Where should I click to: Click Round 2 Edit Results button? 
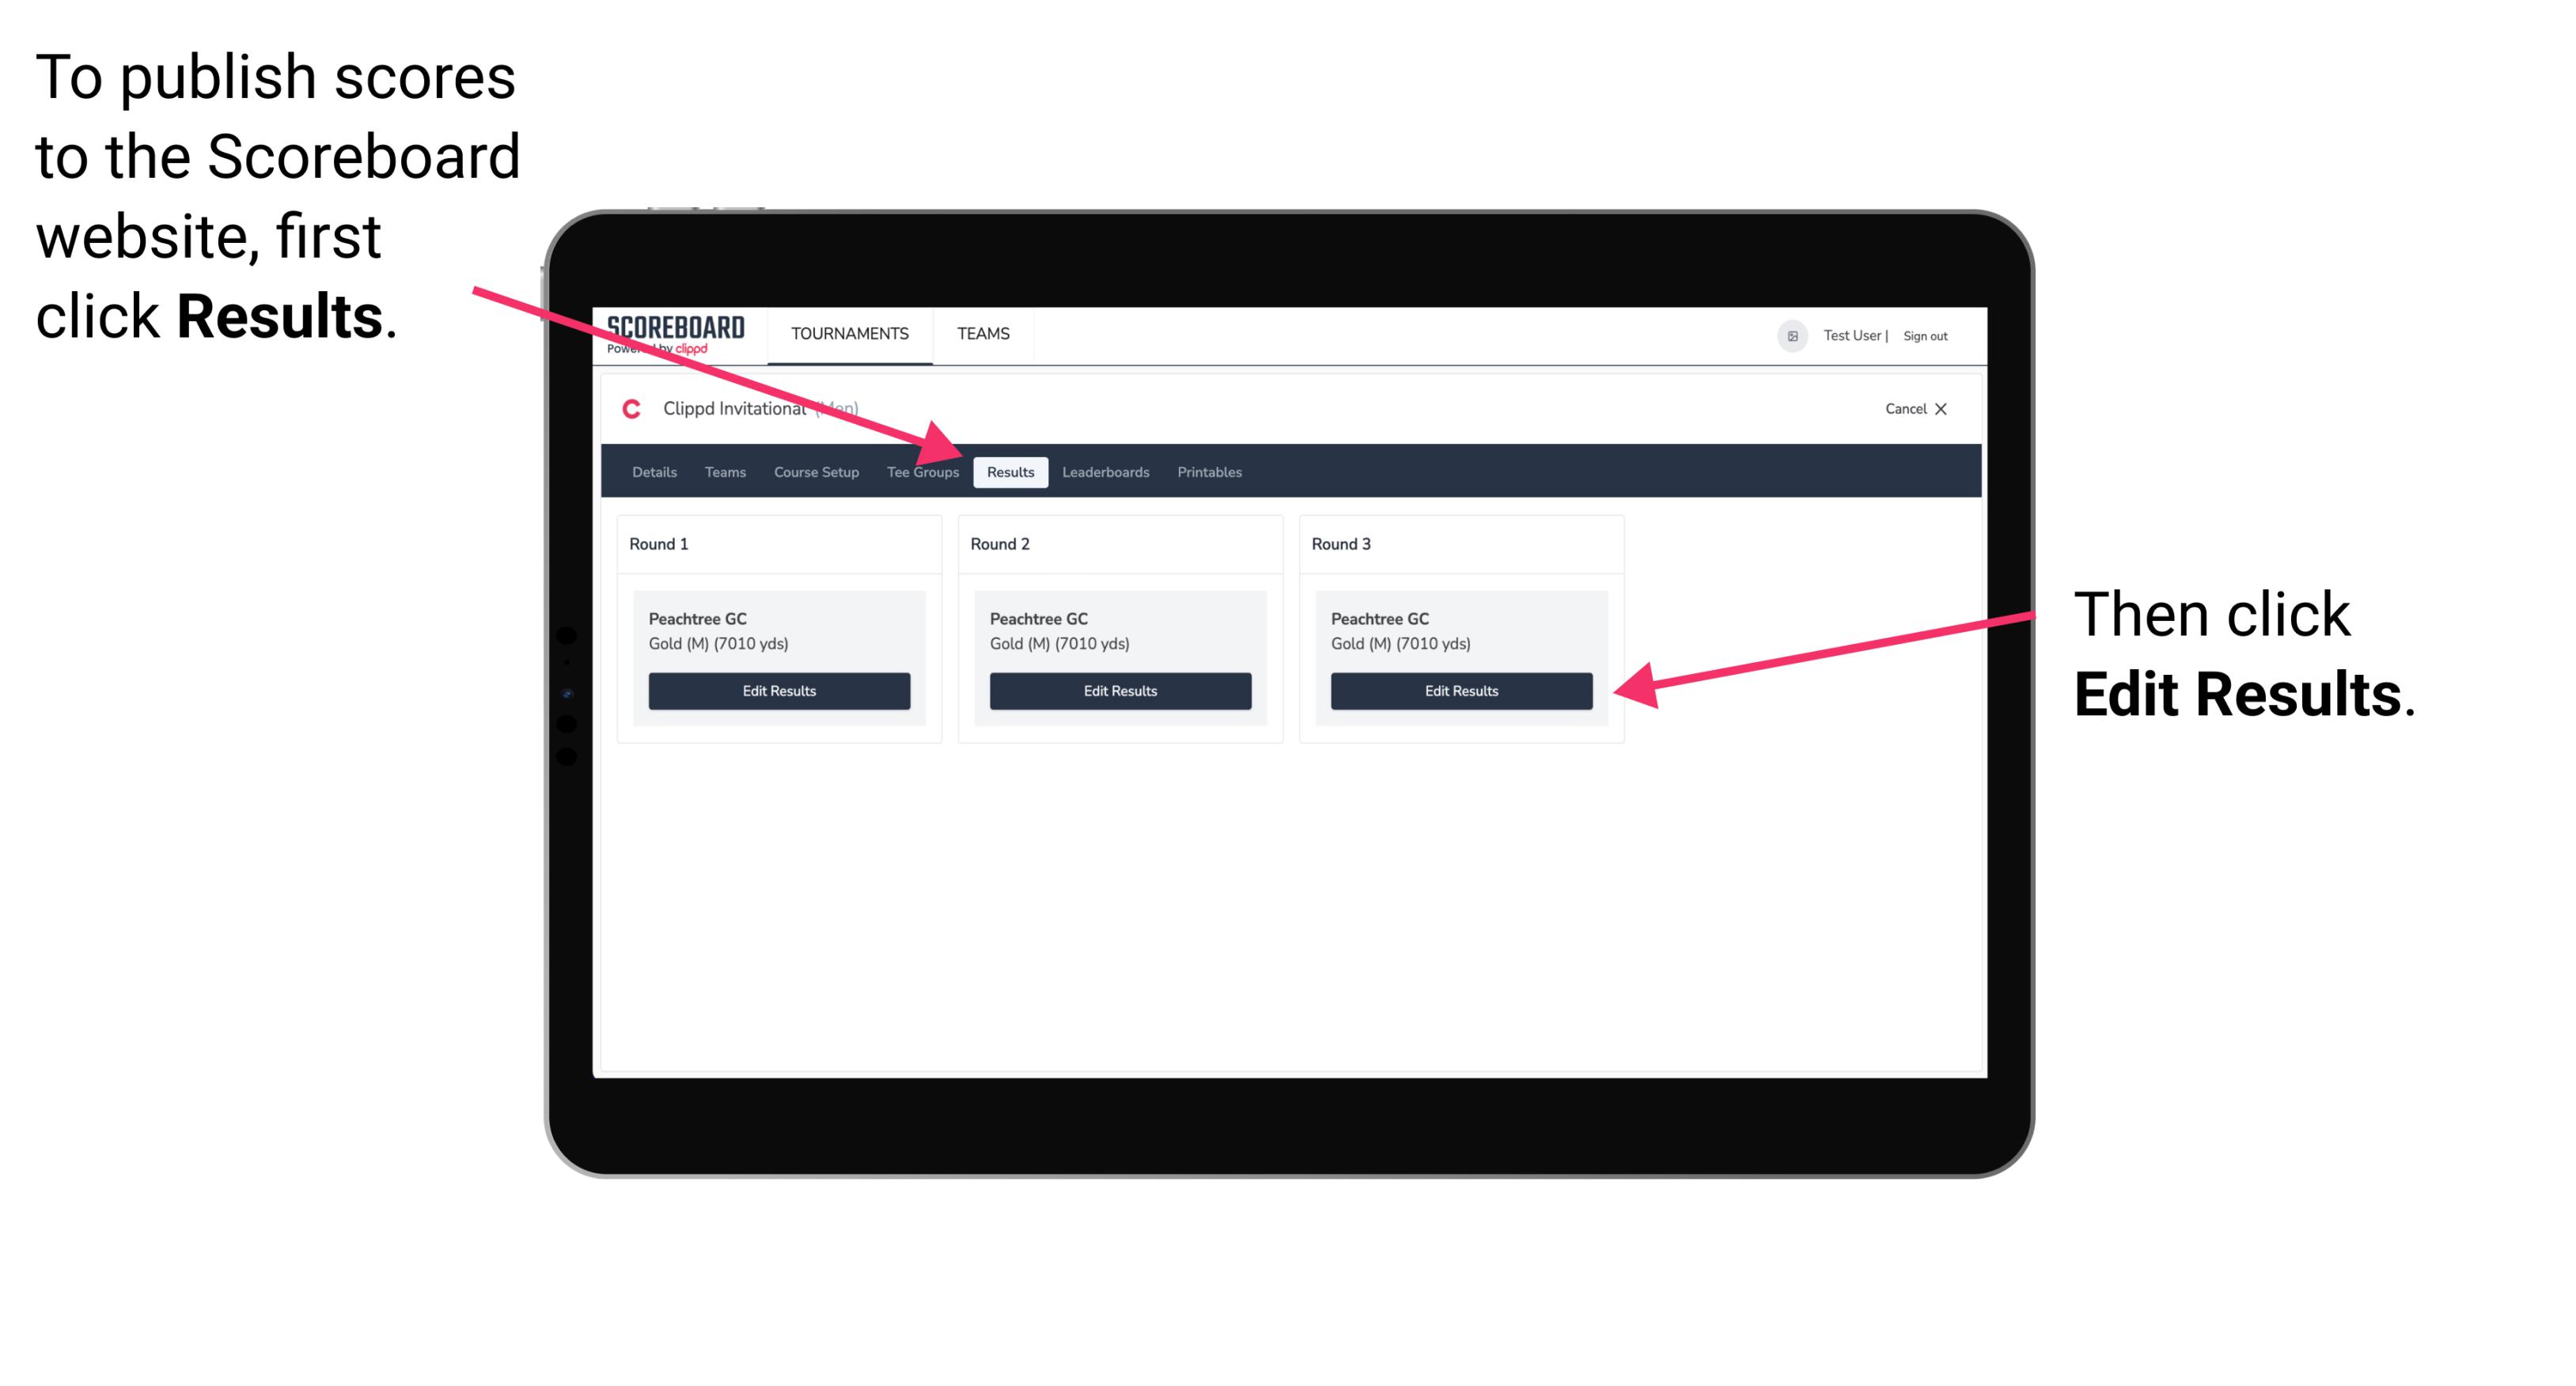pos(1119,690)
